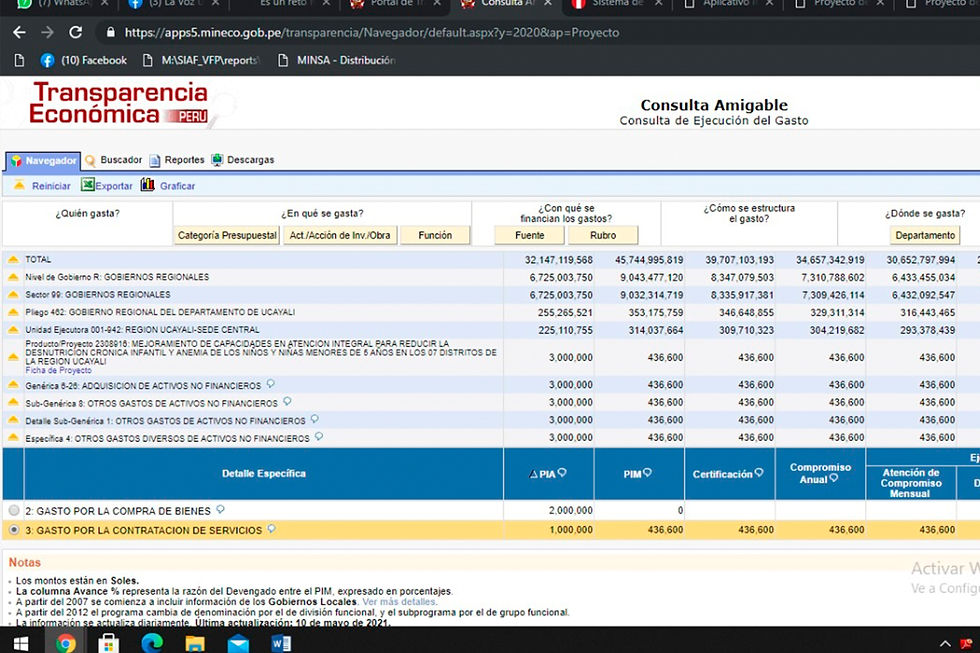Click the browser back arrow
Viewport: 980px width, 653px height.
pyautogui.click(x=19, y=32)
